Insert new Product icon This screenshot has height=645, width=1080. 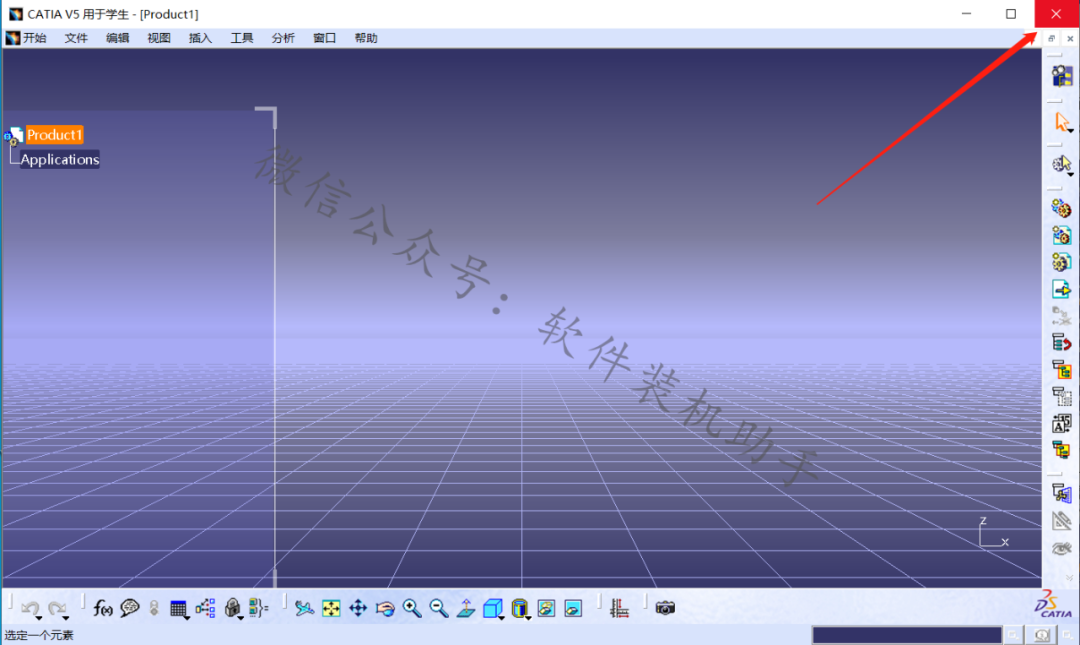(x=1061, y=235)
